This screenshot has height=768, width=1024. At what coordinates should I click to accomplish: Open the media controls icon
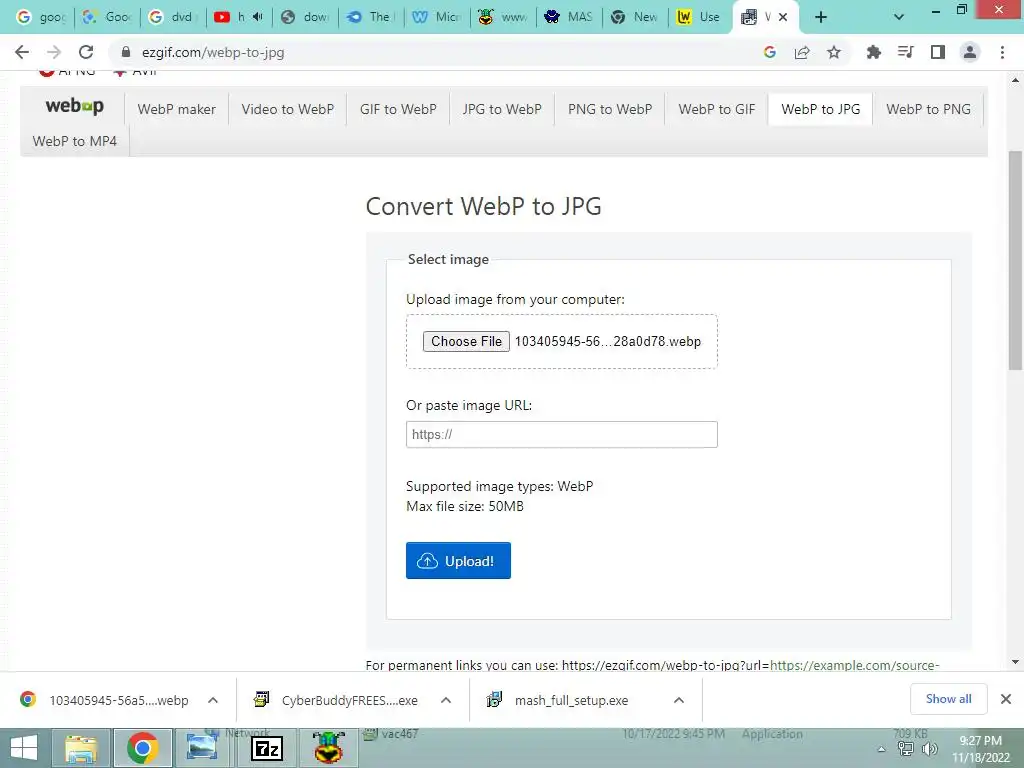click(x=905, y=52)
